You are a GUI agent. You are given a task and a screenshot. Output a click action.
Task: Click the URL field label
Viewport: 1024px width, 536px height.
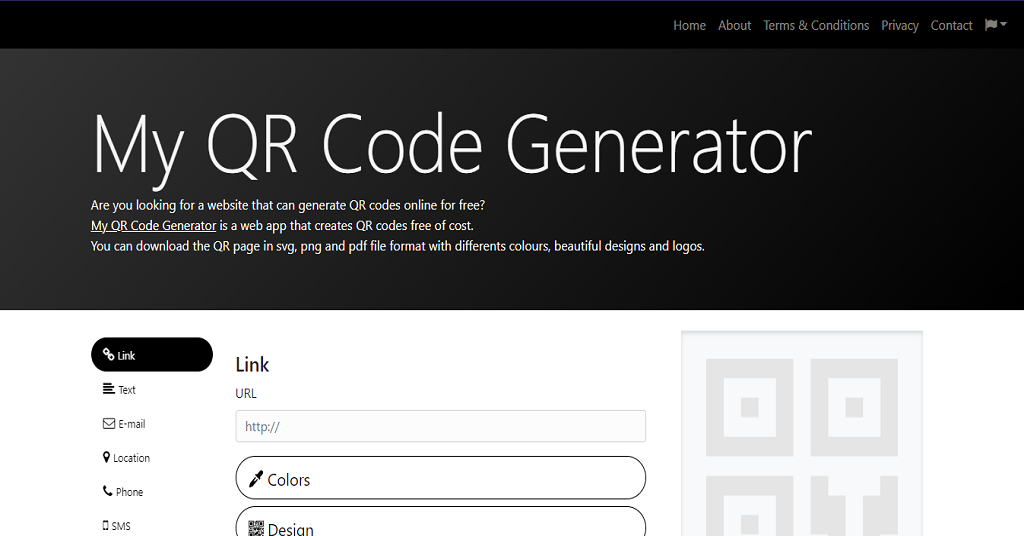[246, 393]
